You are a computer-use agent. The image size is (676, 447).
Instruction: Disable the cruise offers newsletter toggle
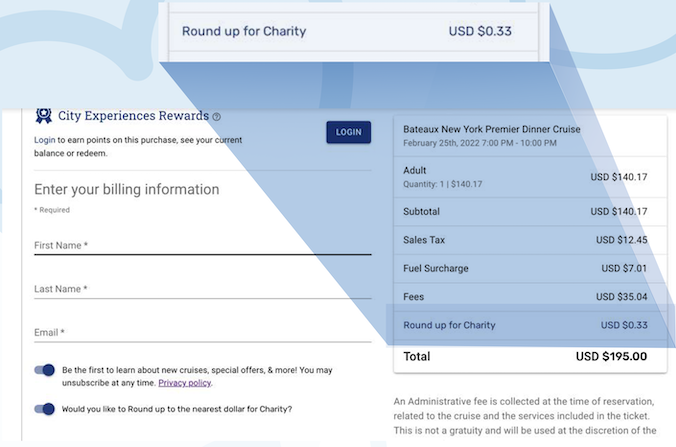pyautogui.click(x=44, y=370)
